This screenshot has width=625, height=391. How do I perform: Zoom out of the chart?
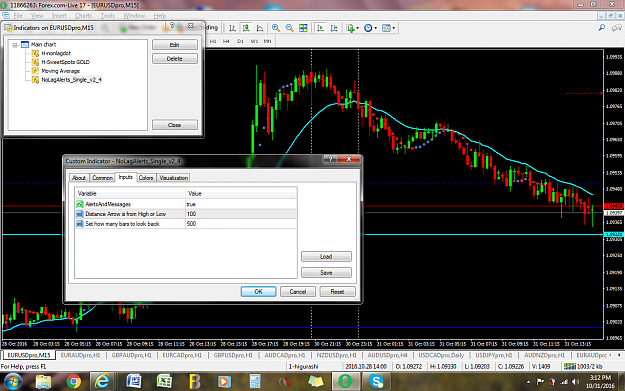[x=289, y=28]
